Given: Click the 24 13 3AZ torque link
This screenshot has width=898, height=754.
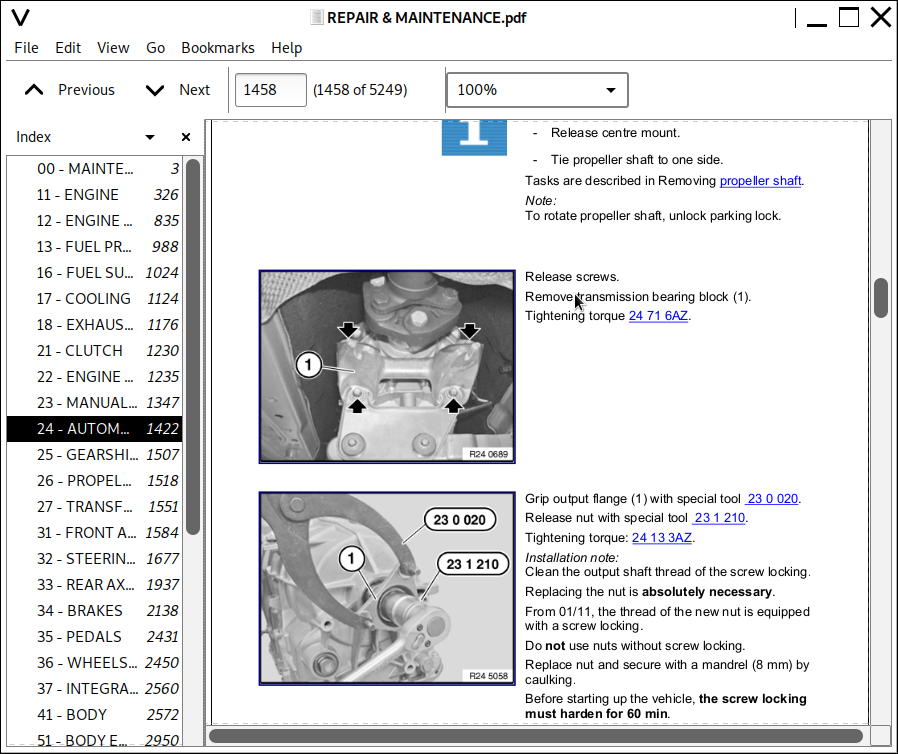Looking at the screenshot, I should click(x=661, y=538).
